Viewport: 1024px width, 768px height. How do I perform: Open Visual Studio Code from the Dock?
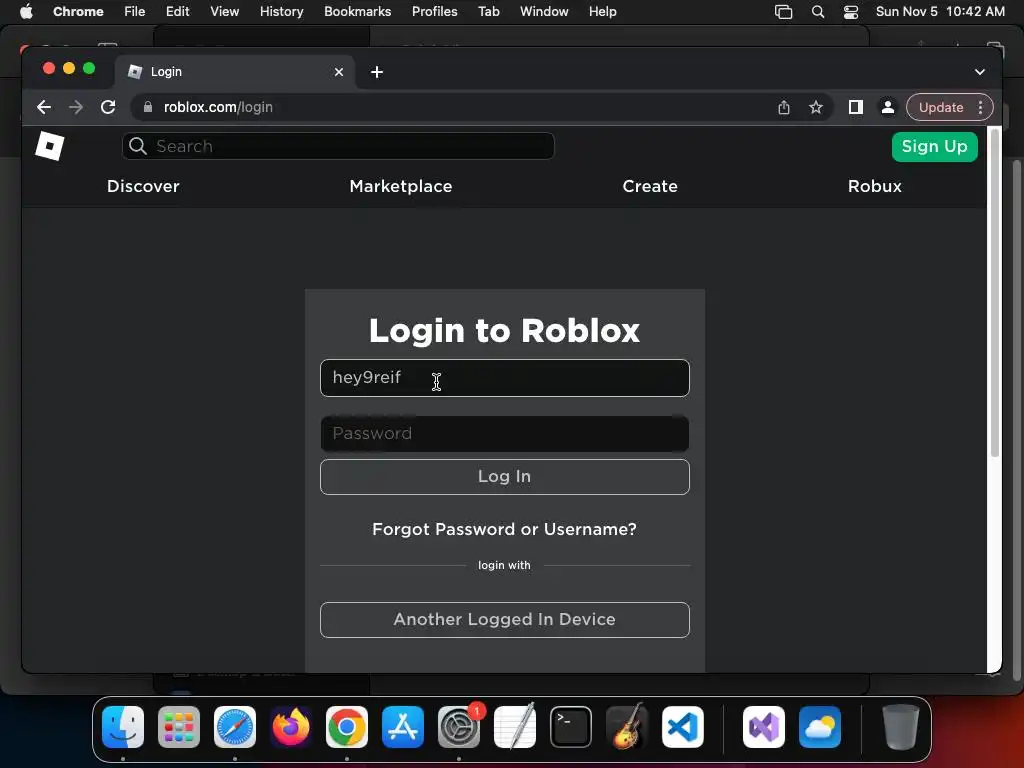click(682, 727)
